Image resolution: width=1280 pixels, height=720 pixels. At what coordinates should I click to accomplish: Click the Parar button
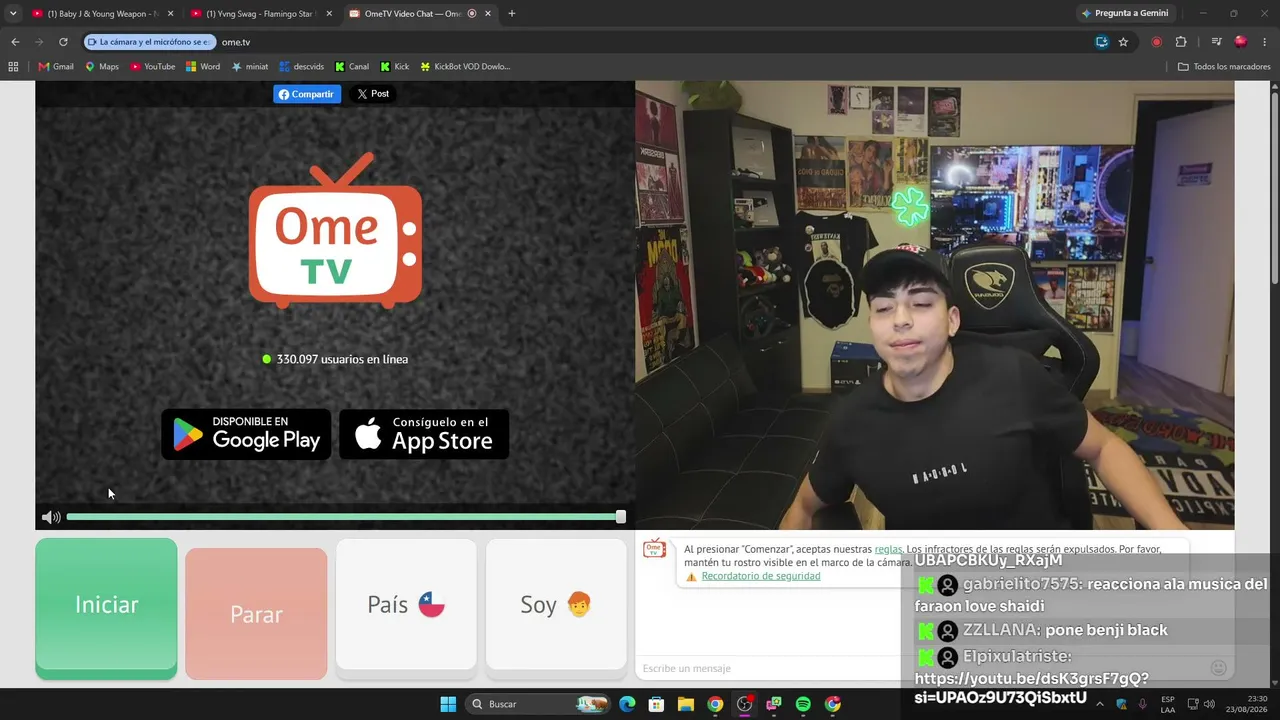(x=256, y=614)
